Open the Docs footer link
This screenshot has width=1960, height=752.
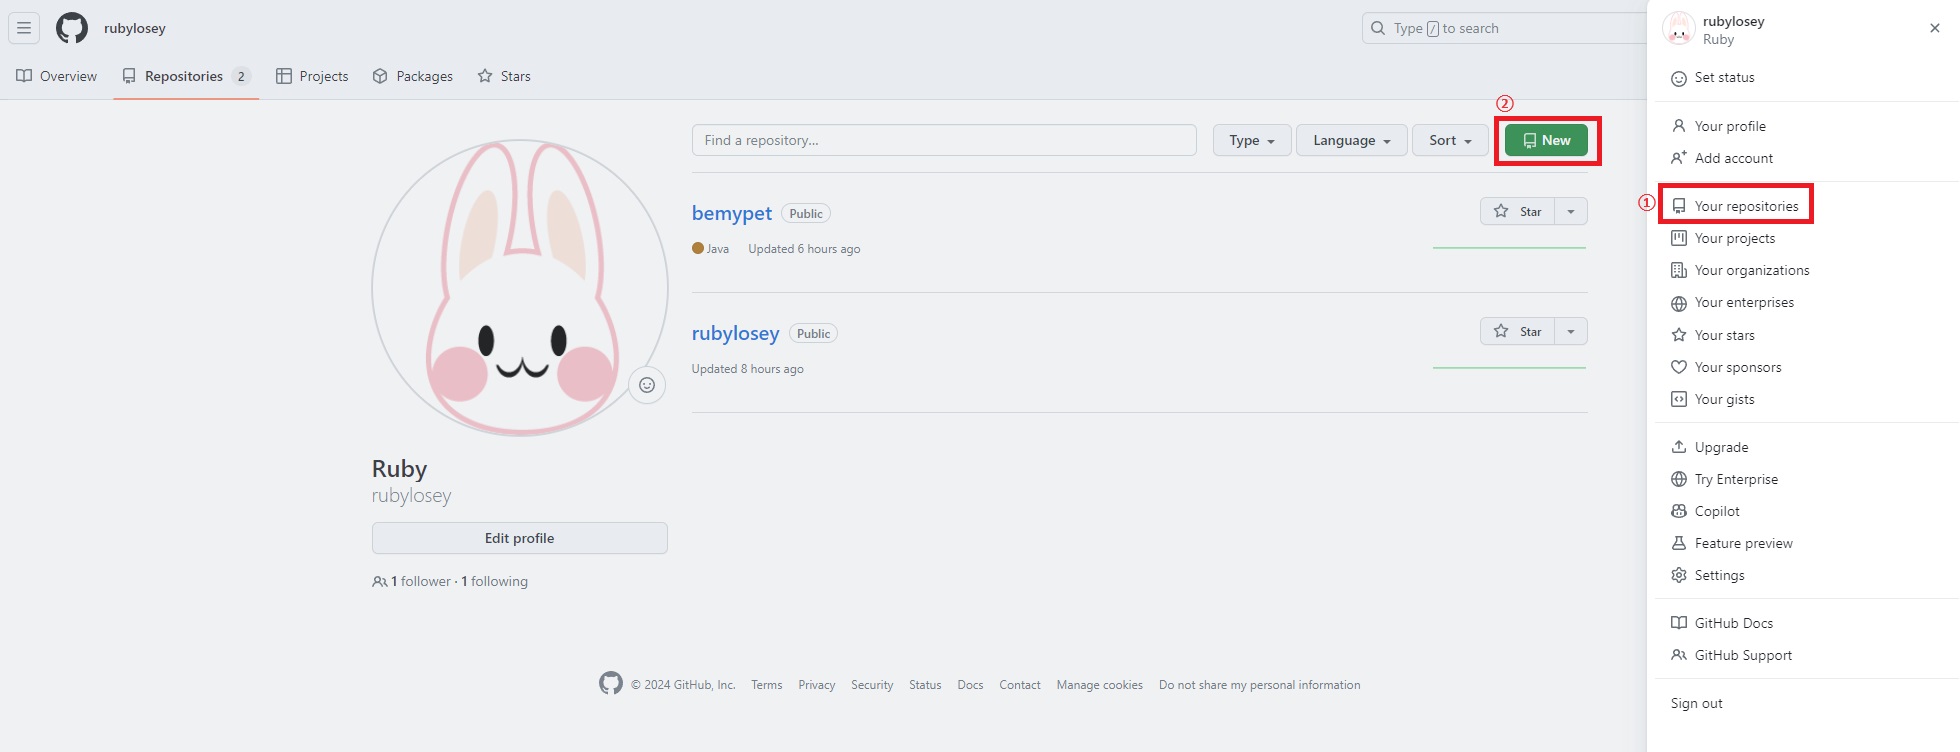970,685
